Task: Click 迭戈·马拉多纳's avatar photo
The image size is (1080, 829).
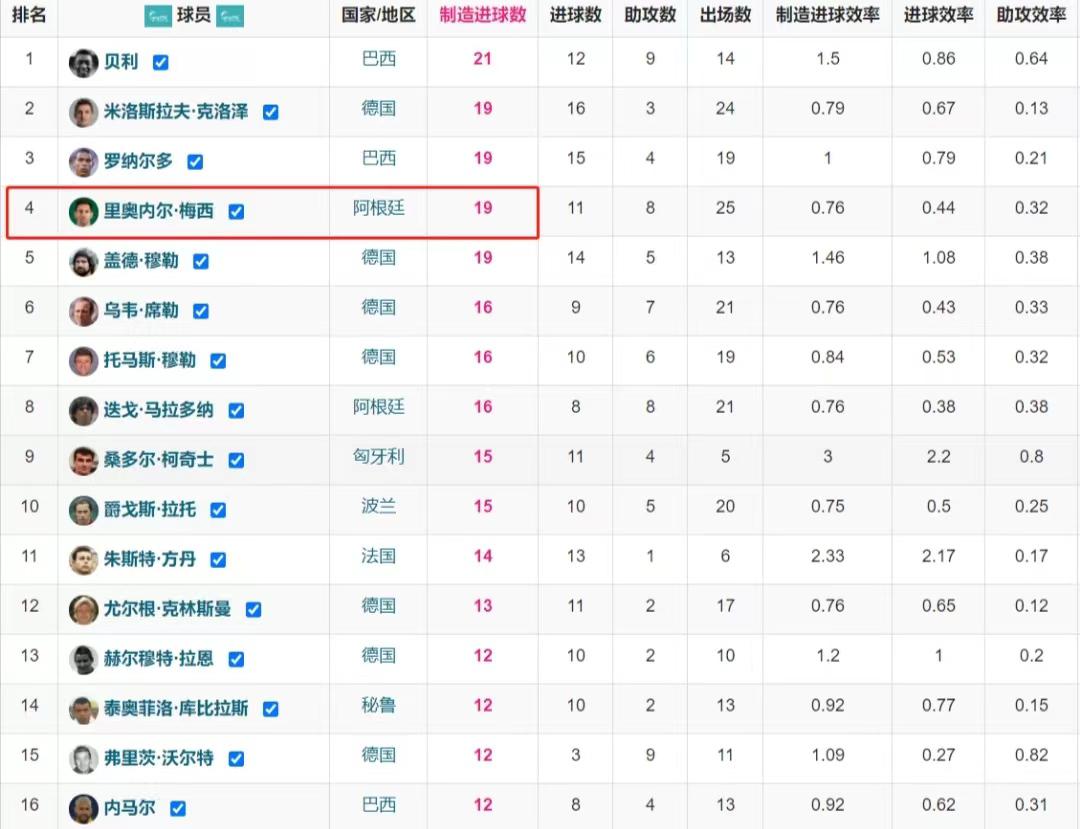Action: 83,410
